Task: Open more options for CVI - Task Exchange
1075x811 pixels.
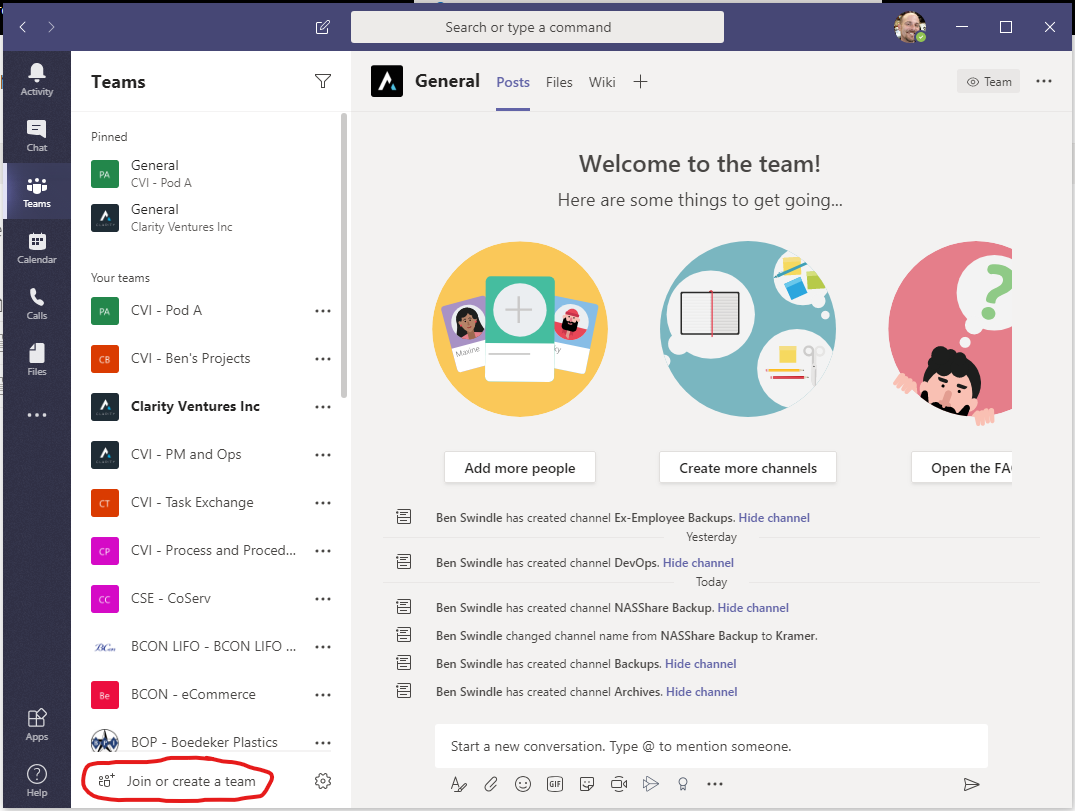Action: tap(323, 503)
